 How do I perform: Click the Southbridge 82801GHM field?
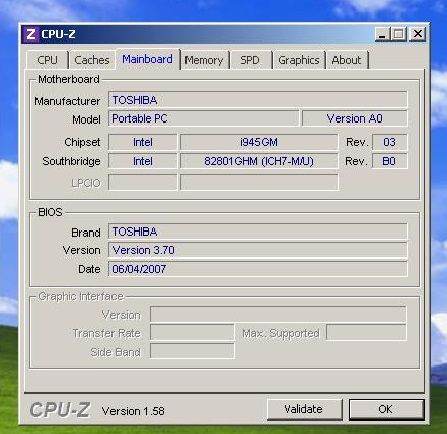[259, 161]
